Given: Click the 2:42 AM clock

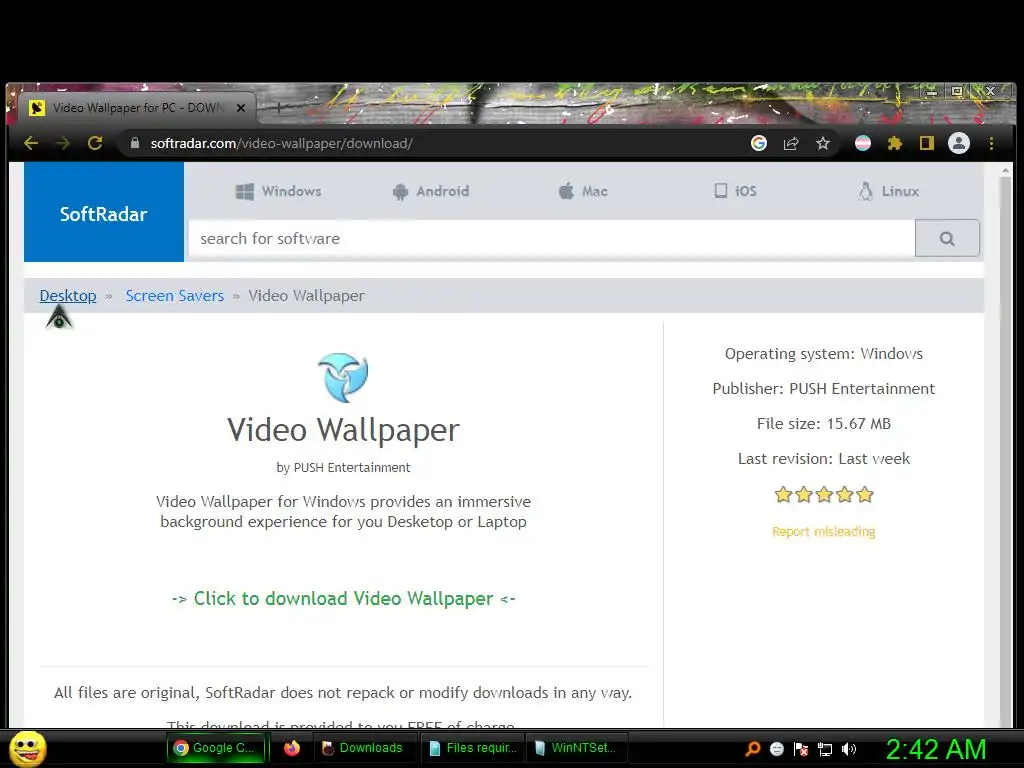Looking at the screenshot, I should tap(936, 749).
